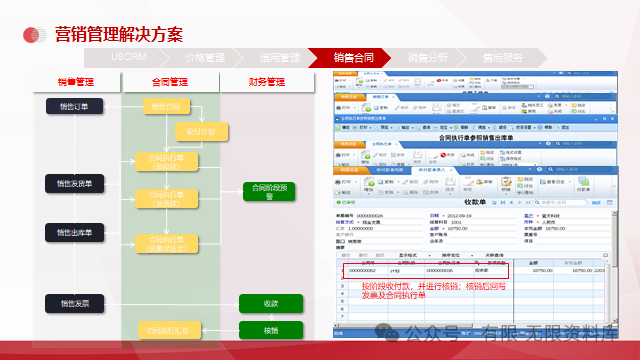Click the 刷新 icon in 合同执行单参照销售出库单 dialog

coord(456,127)
